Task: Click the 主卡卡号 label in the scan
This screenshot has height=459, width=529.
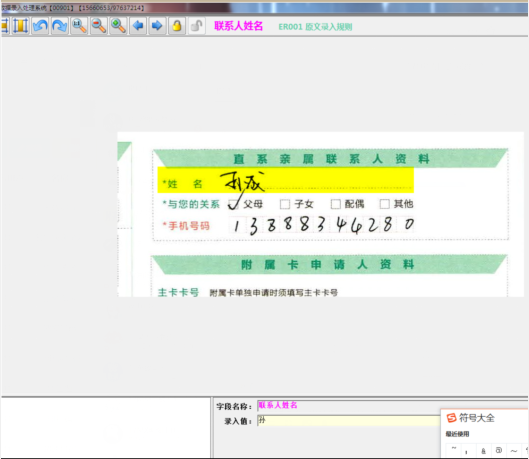Action: coord(178,292)
